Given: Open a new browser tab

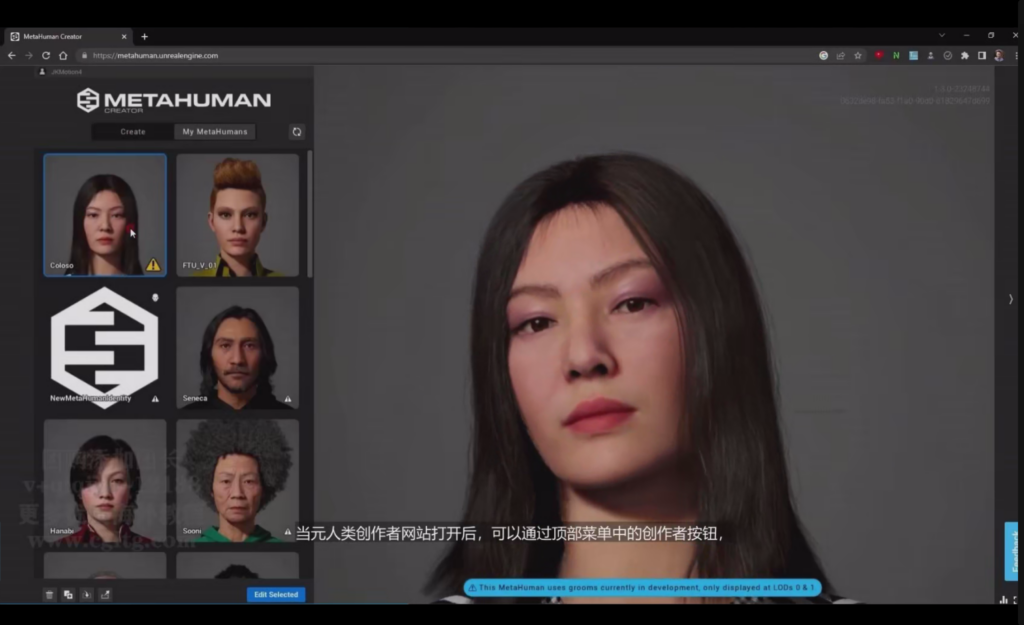Looking at the screenshot, I should tap(144, 37).
